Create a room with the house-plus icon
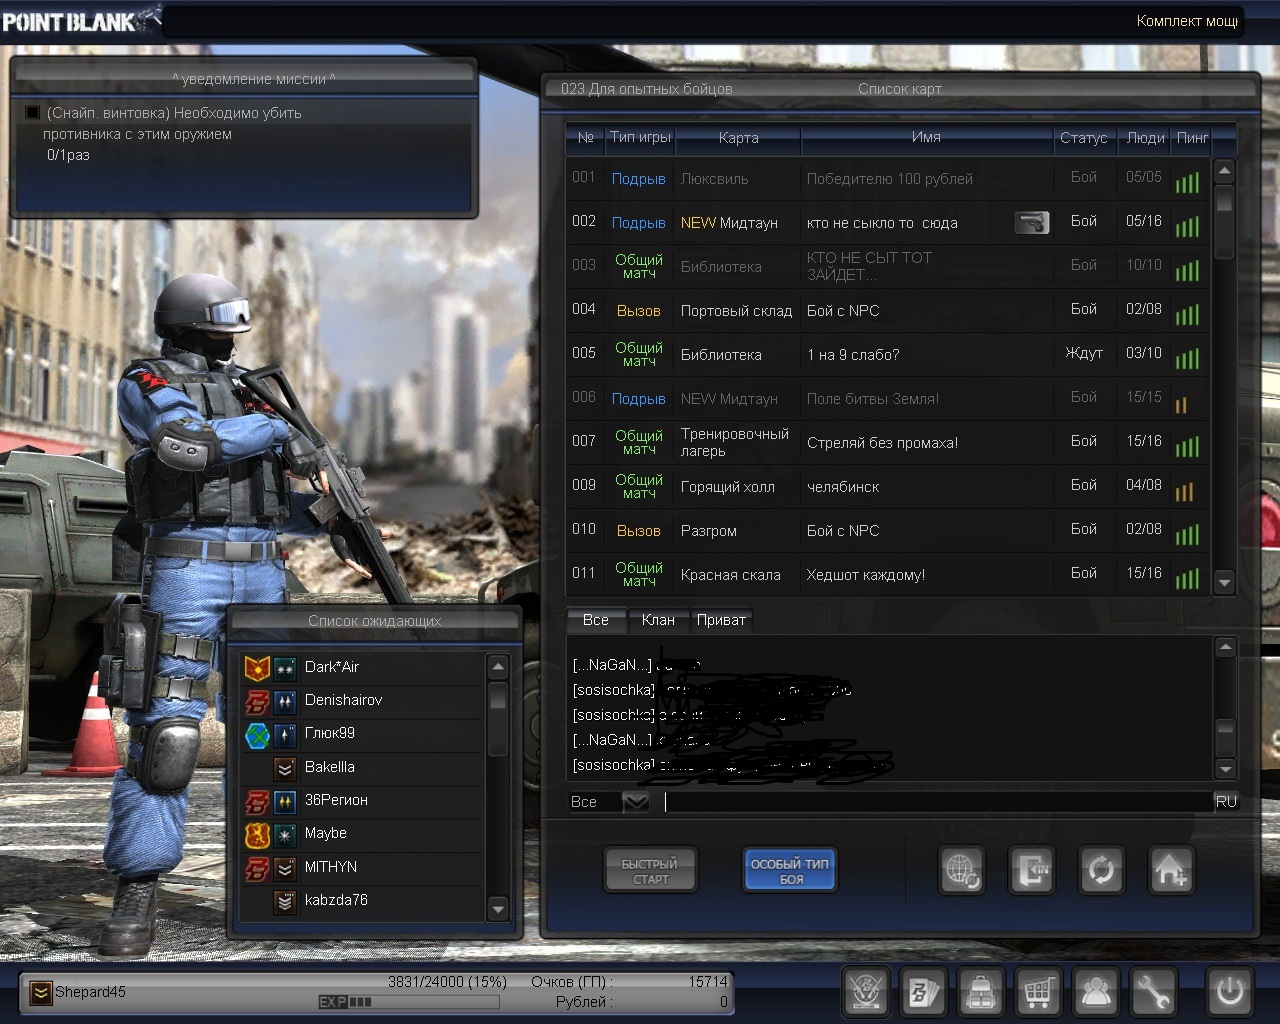The width and height of the screenshot is (1280, 1024). coord(1170,870)
